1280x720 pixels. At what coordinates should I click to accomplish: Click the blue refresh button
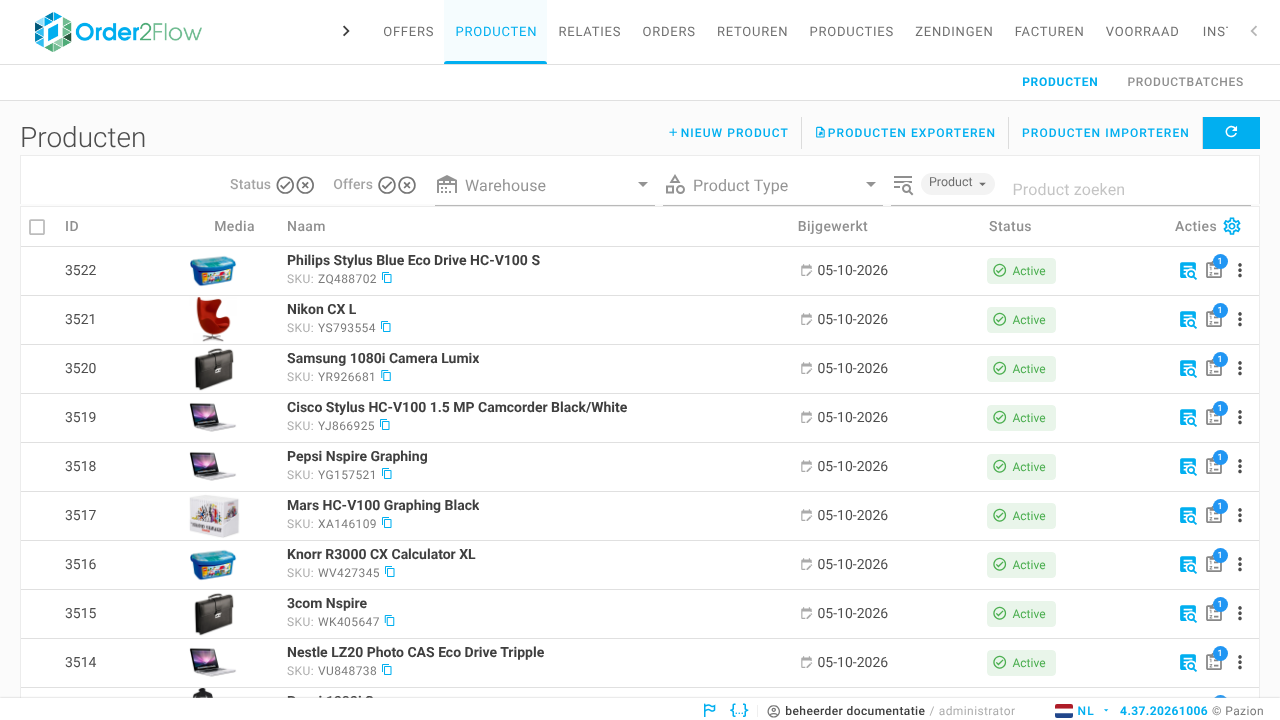point(1231,132)
